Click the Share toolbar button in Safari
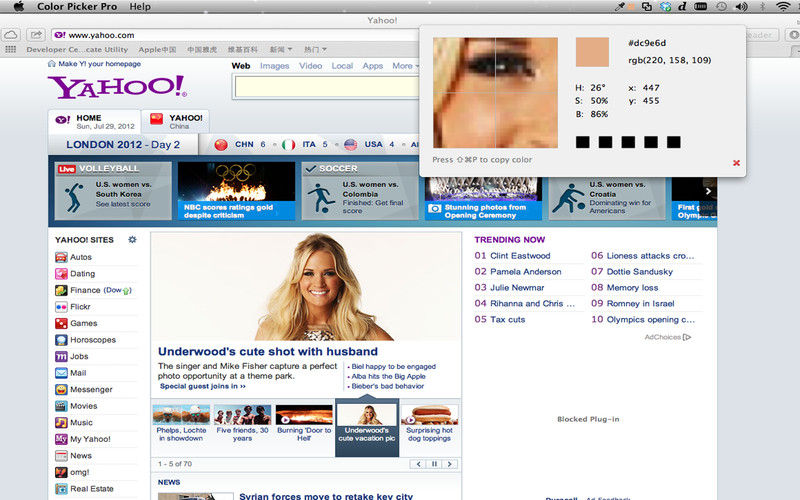The image size is (800, 500). click(x=35, y=35)
